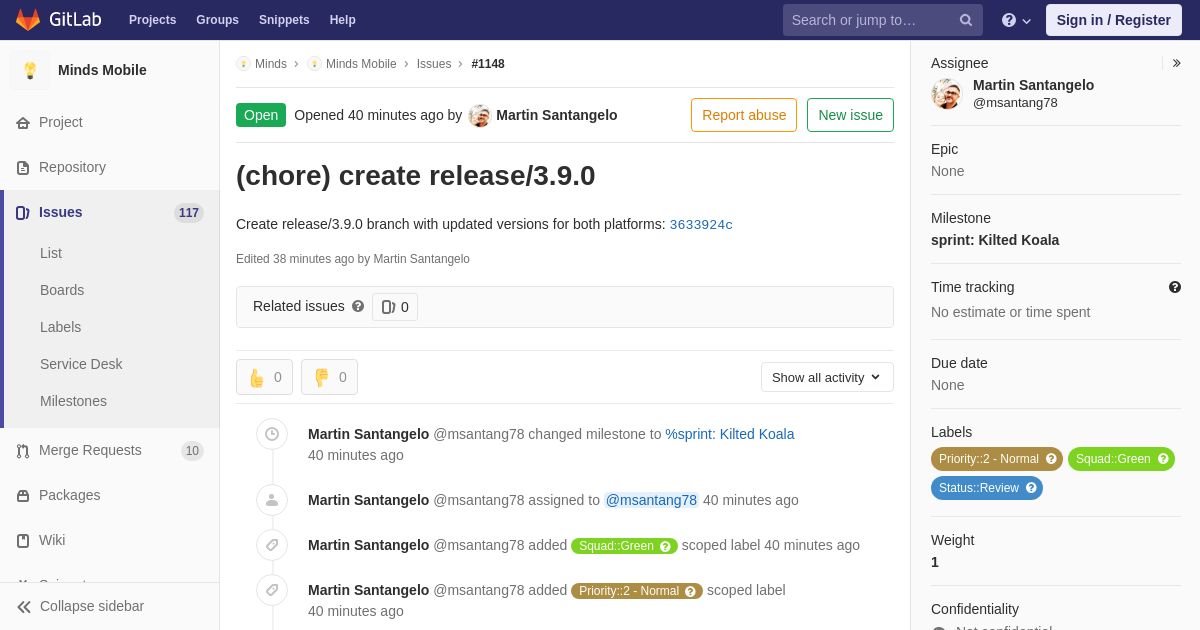Click the milestone change clock icon in activity

[x=272, y=434]
